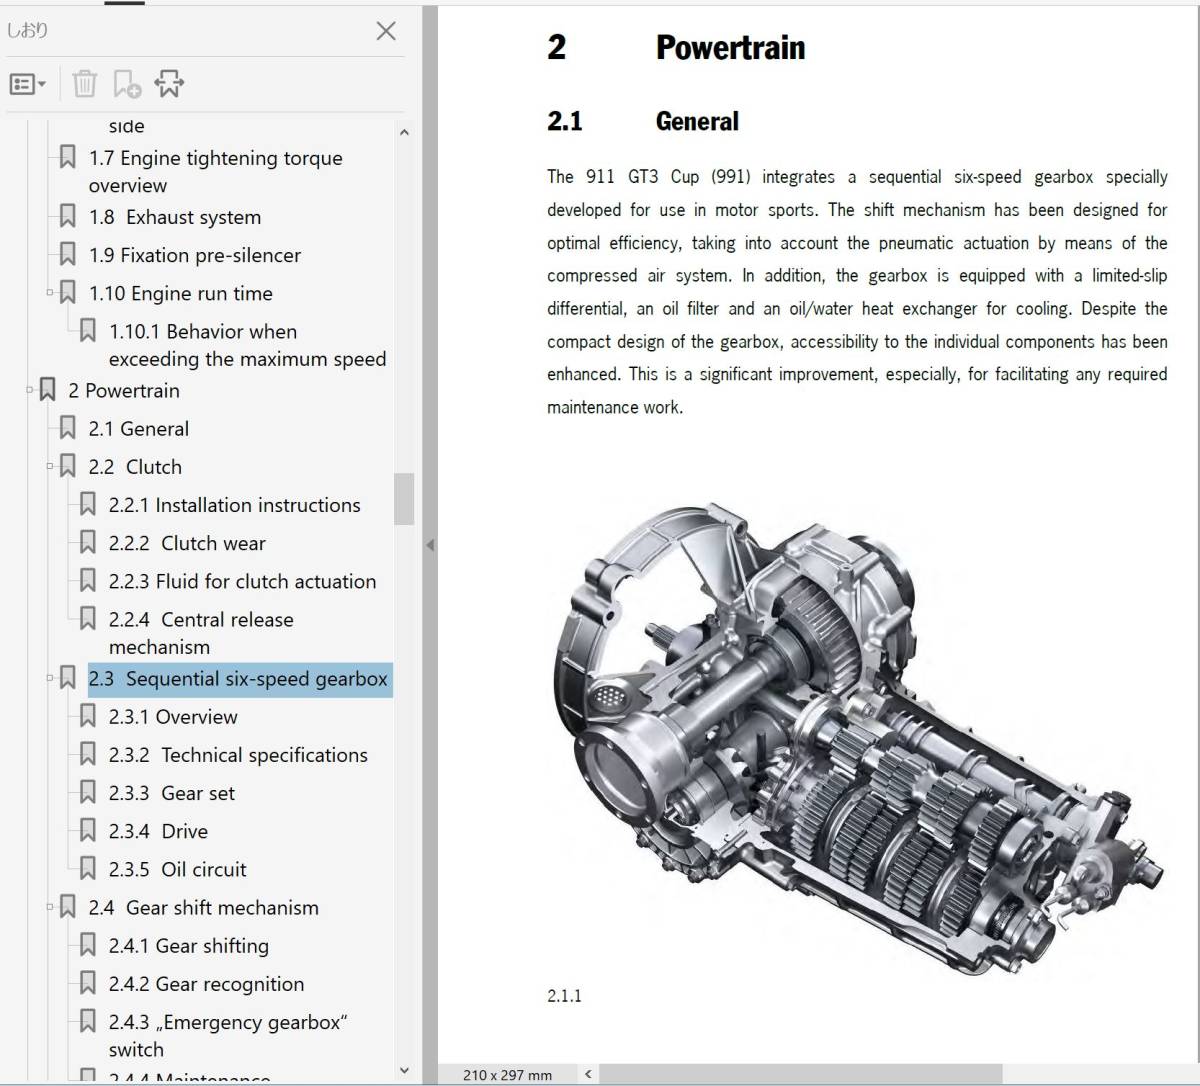Viewport: 1200px width, 1086px height.
Task: Go to bookmark 1.8 Exhaust system
Action: tap(174, 217)
